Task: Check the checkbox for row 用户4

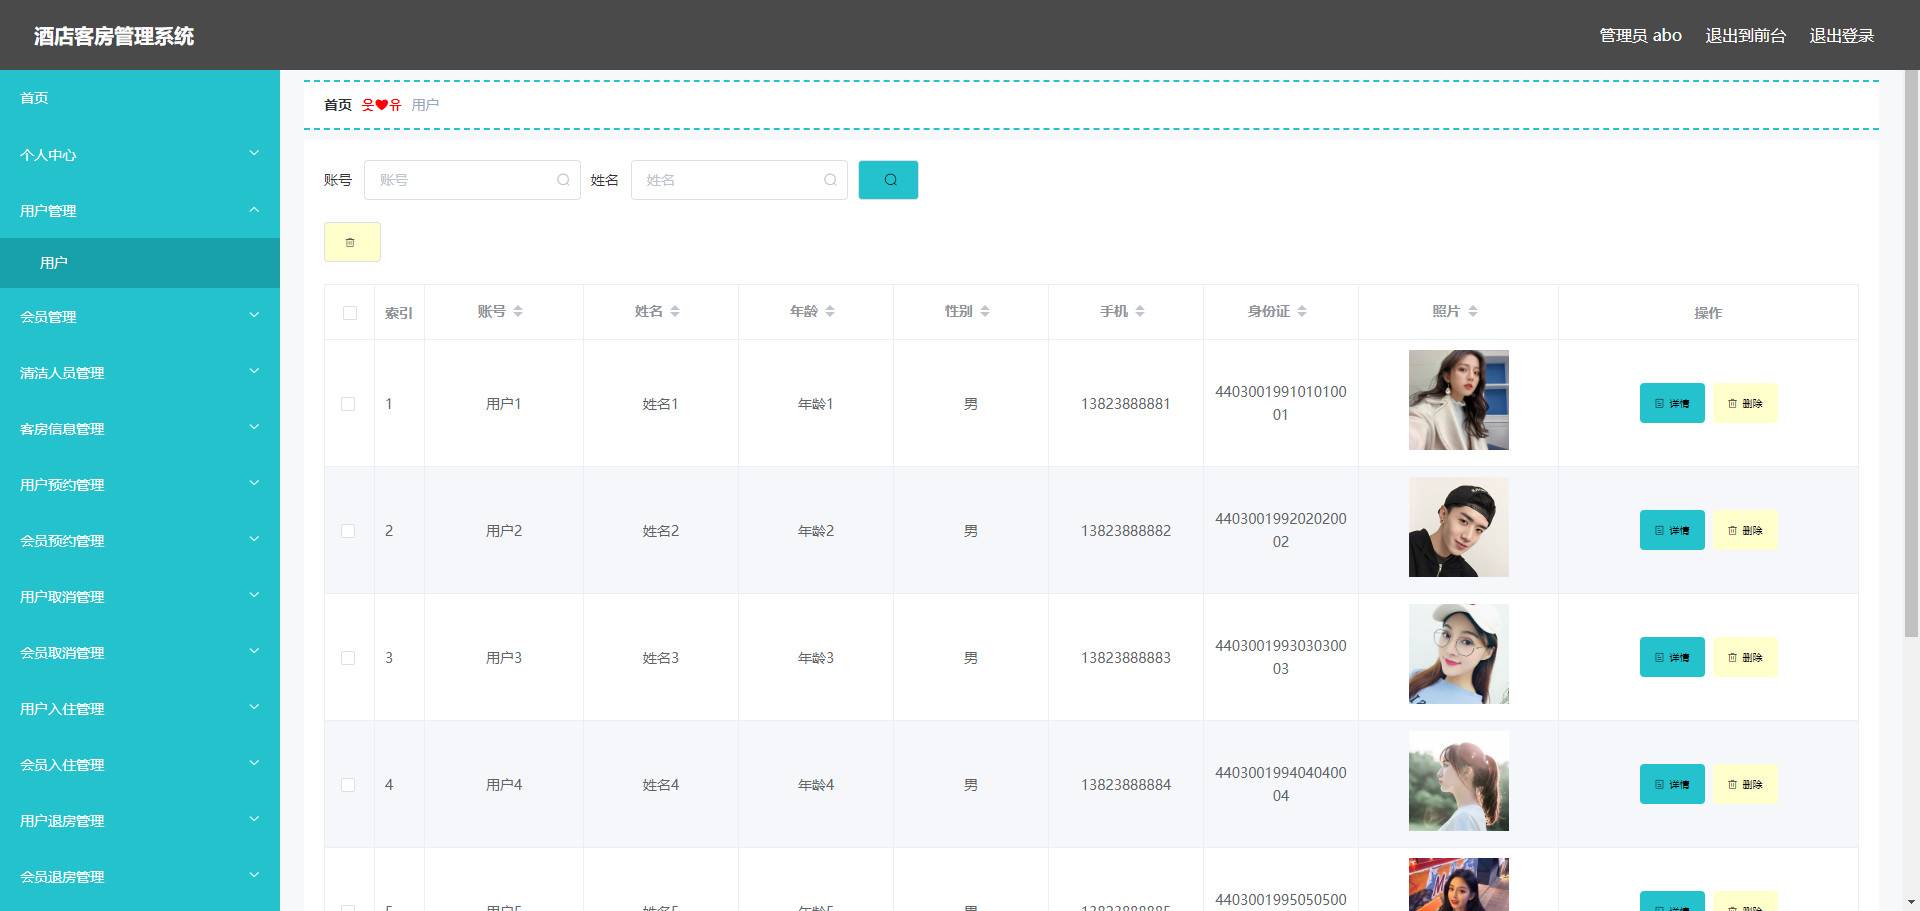Action: pos(348,785)
